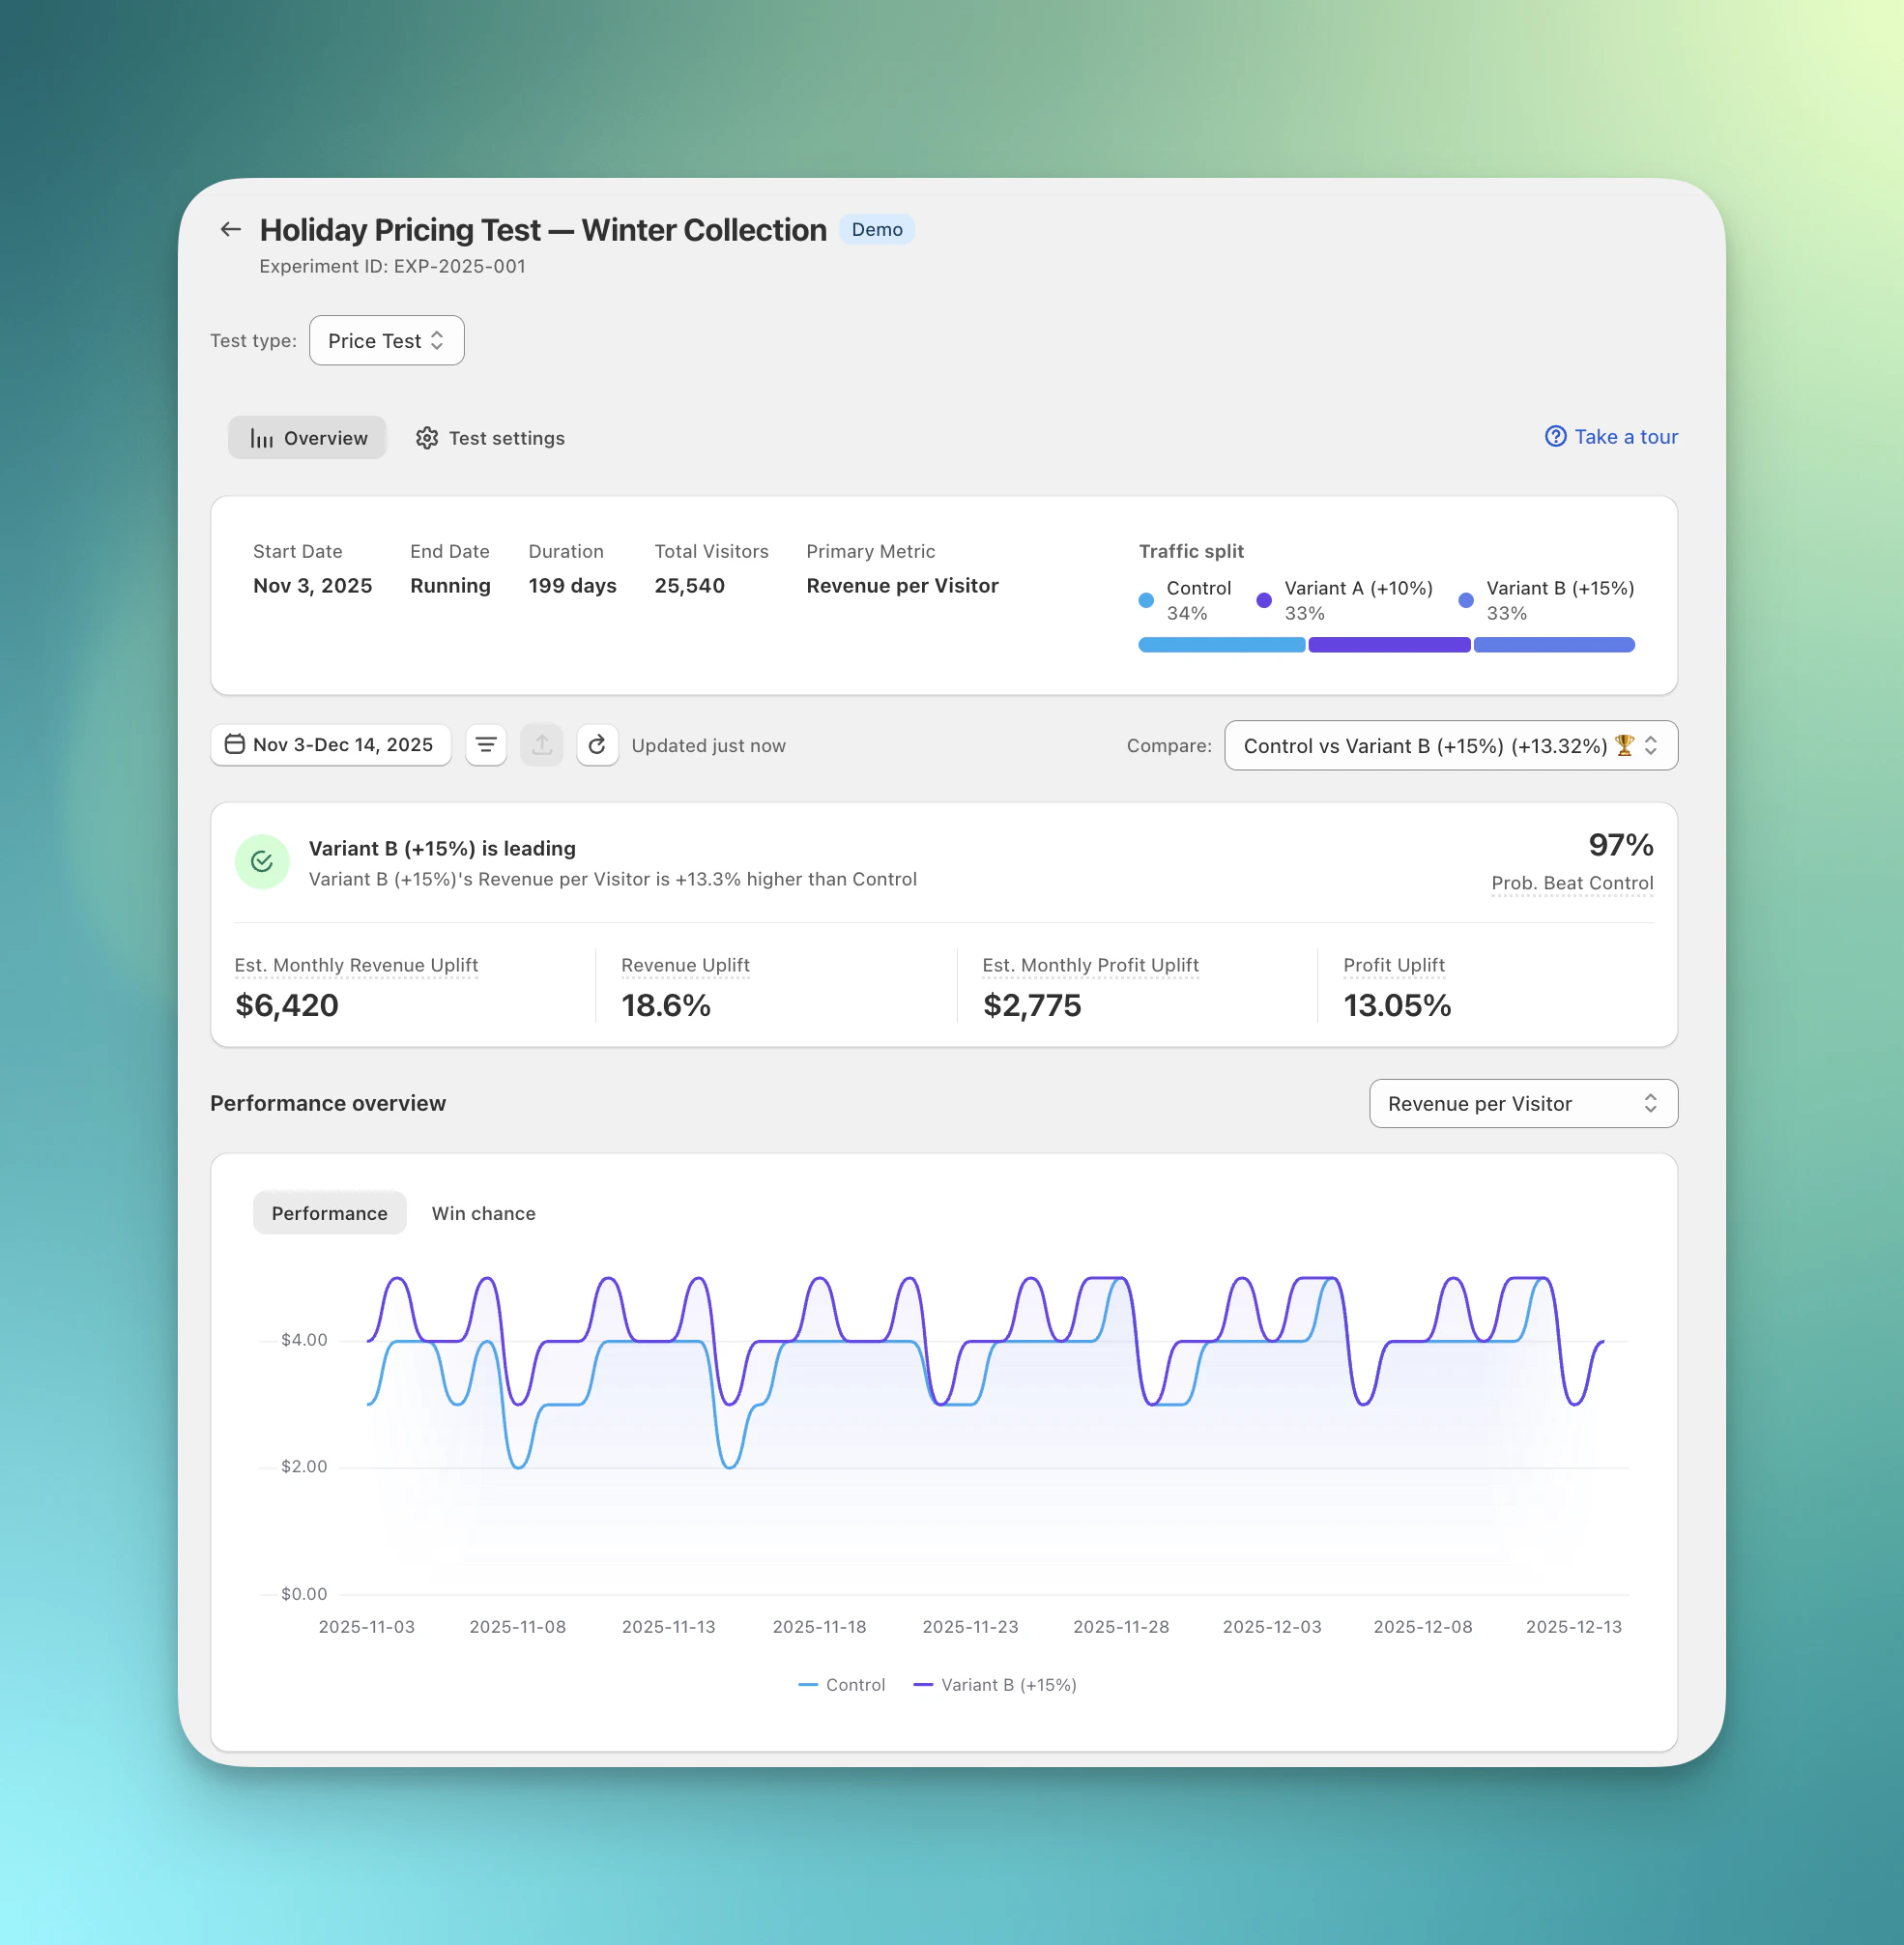Click the Control blue color dot
The image size is (1904, 1945).
pos(1146,600)
